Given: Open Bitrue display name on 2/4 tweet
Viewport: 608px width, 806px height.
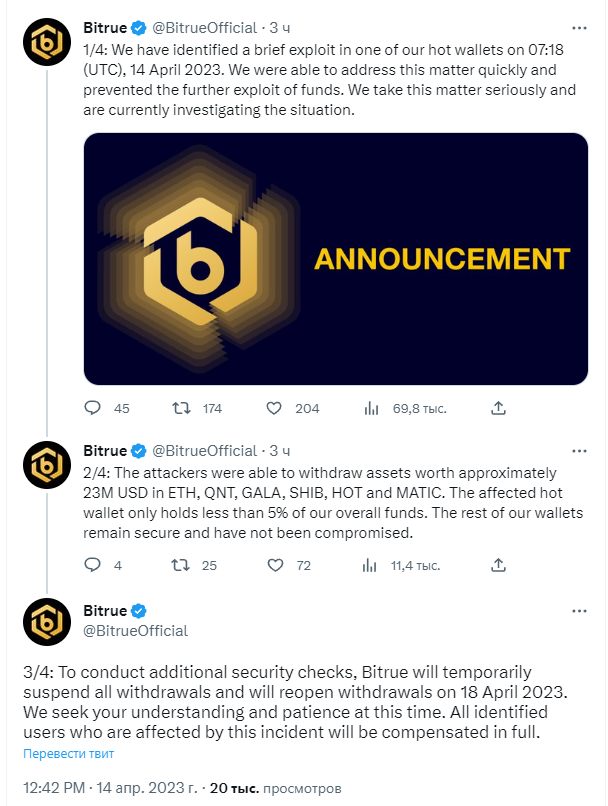Looking at the screenshot, I should pos(105,451).
